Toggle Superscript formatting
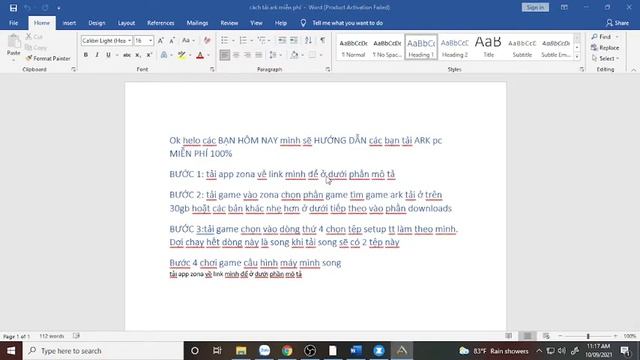This screenshot has height=360, width=640. tap(149, 55)
